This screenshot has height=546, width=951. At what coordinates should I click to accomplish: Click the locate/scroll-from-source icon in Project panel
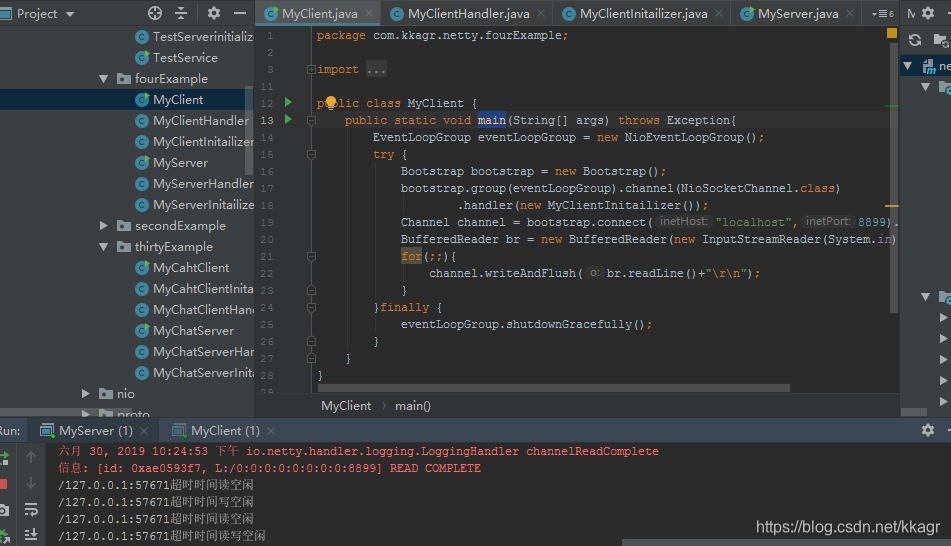coord(155,13)
